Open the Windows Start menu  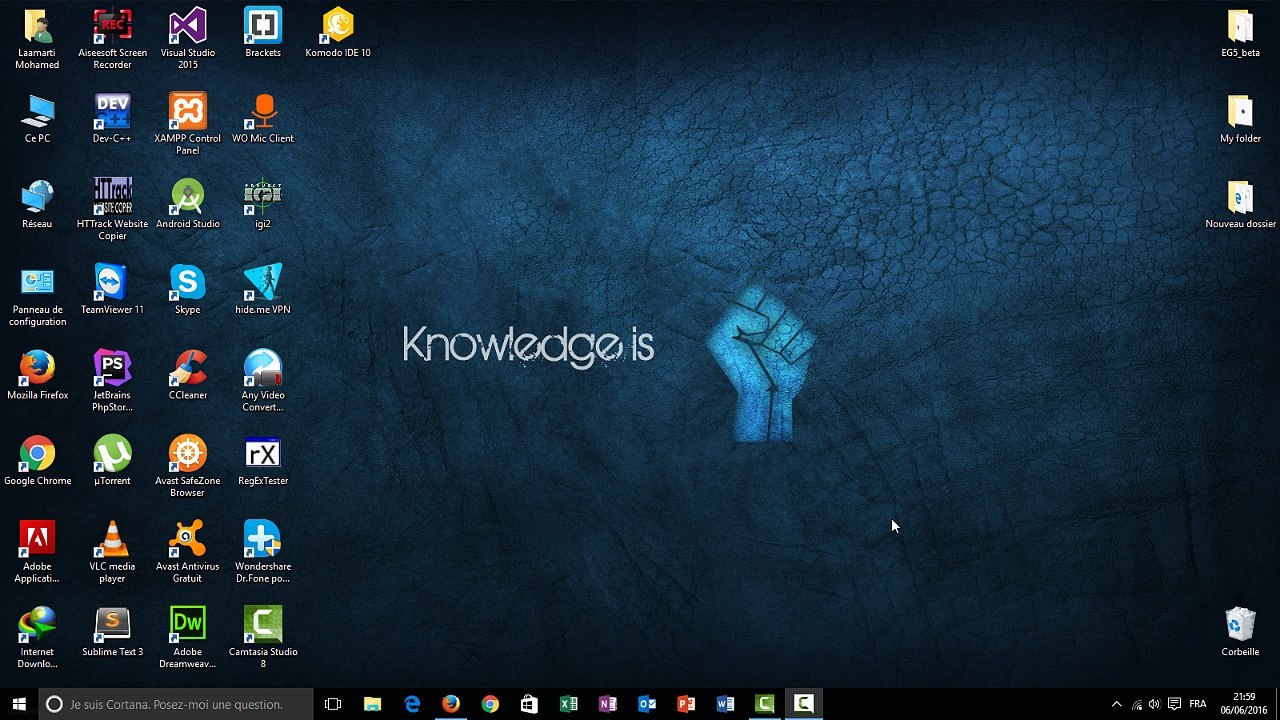(19, 704)
